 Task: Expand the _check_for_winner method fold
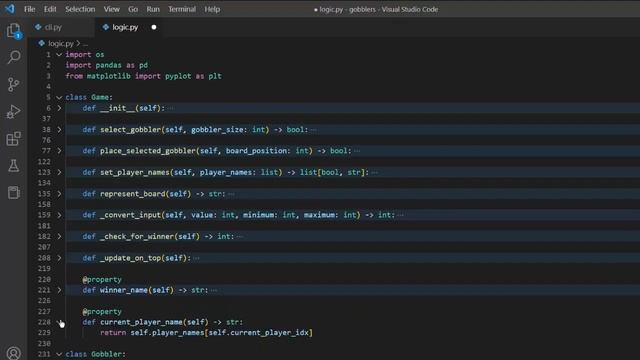pos(59,236)
